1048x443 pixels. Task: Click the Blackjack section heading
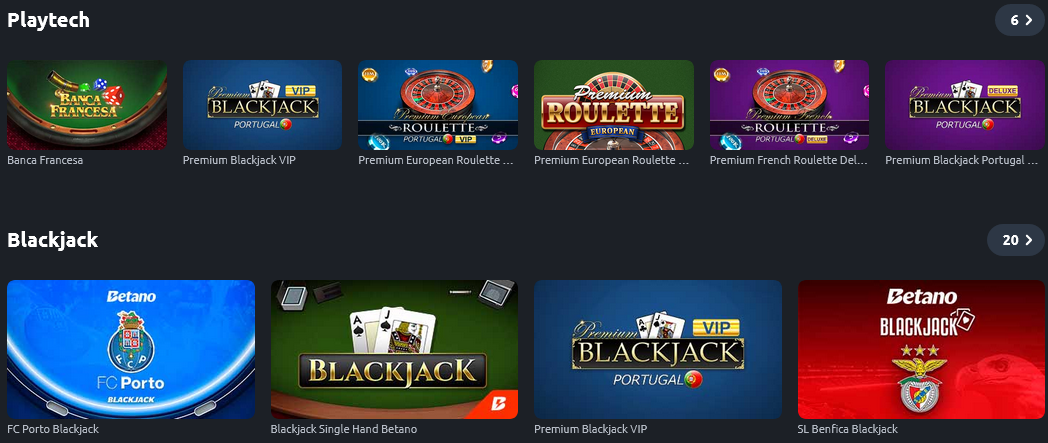tap(53, 240)
